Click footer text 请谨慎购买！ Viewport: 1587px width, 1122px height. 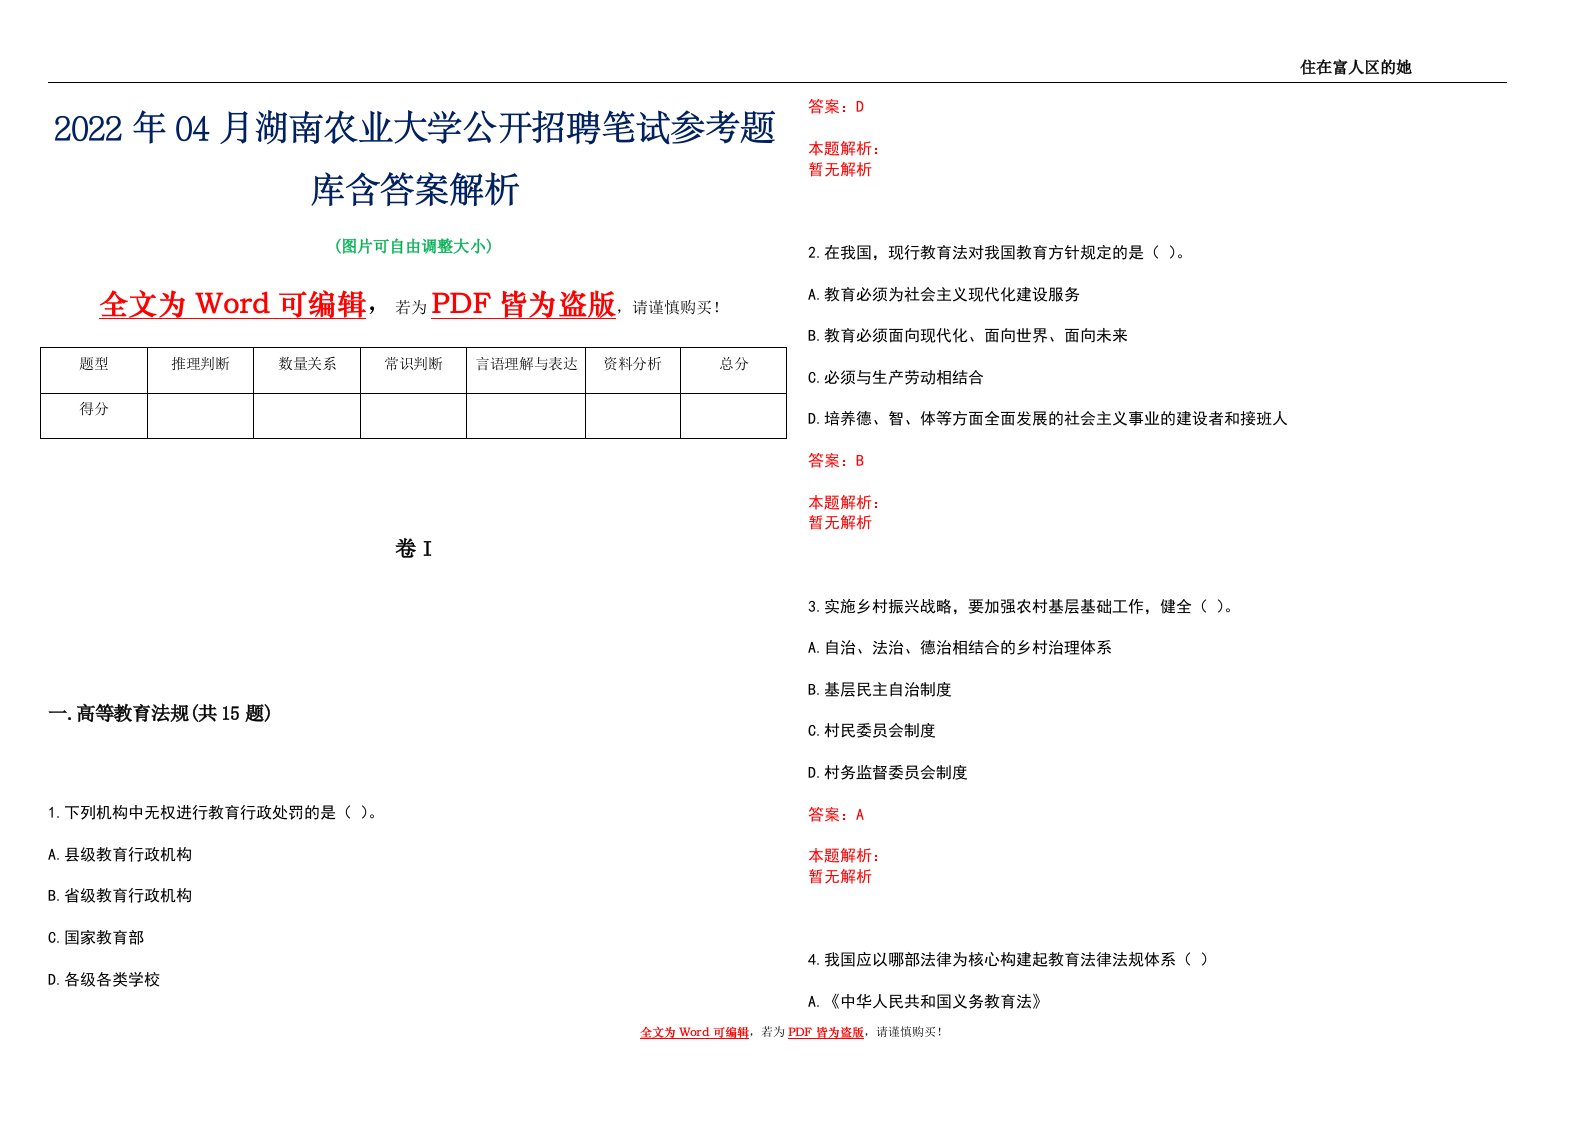909,1032
